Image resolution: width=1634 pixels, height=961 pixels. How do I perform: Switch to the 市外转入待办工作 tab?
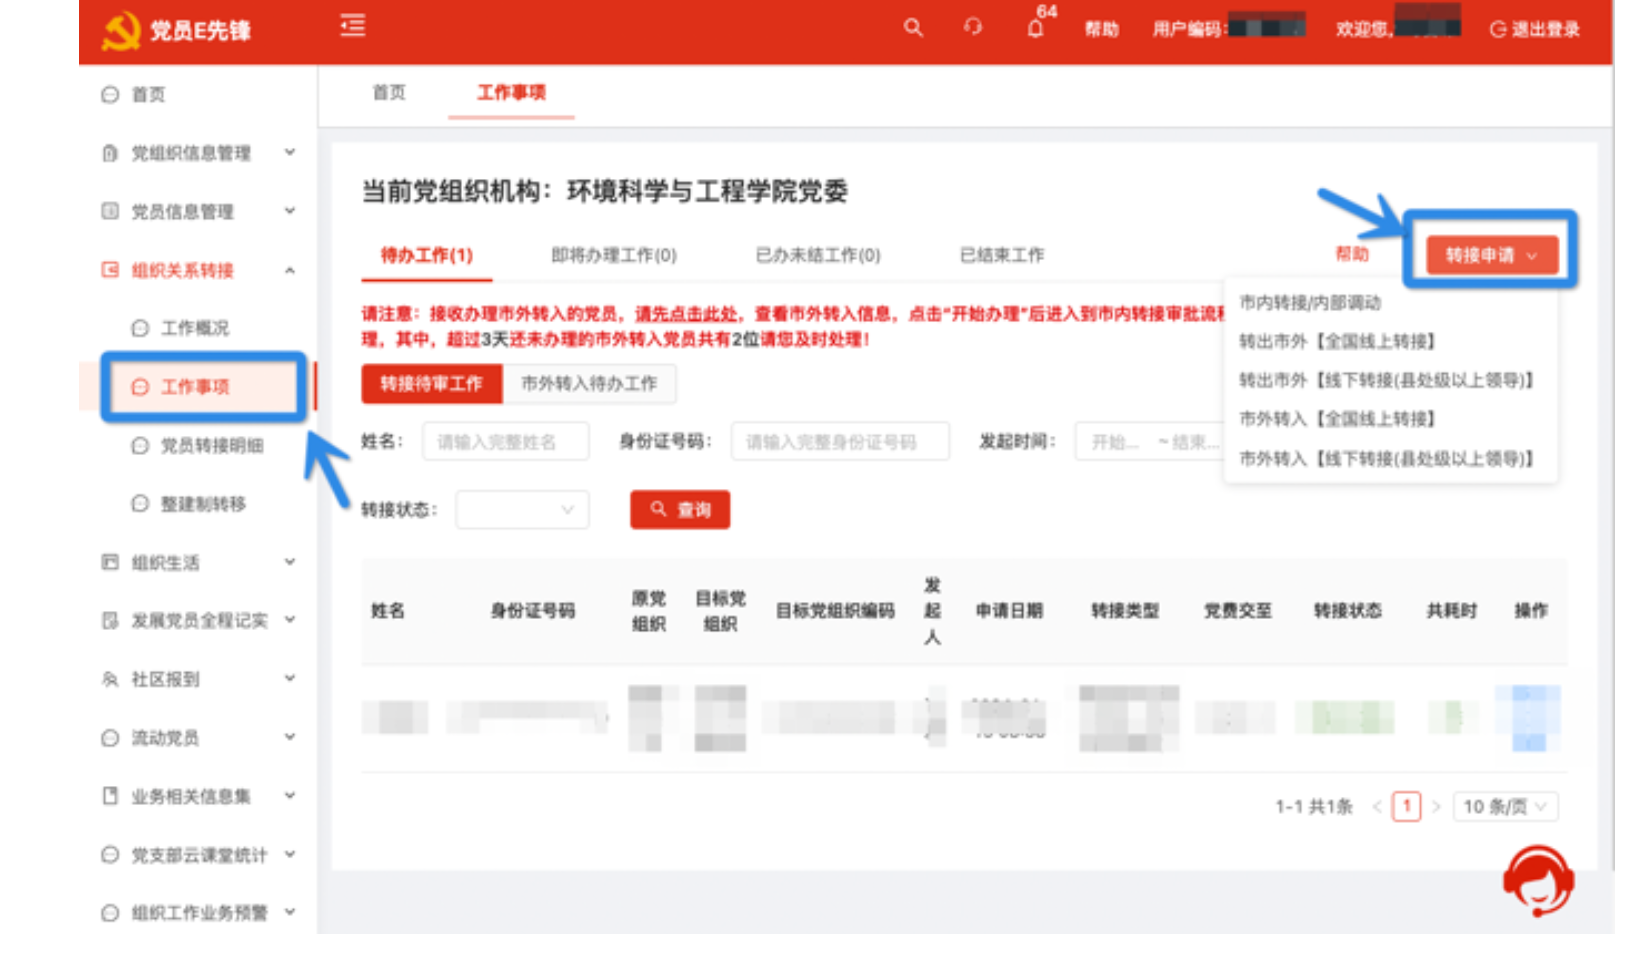[589, 384]
